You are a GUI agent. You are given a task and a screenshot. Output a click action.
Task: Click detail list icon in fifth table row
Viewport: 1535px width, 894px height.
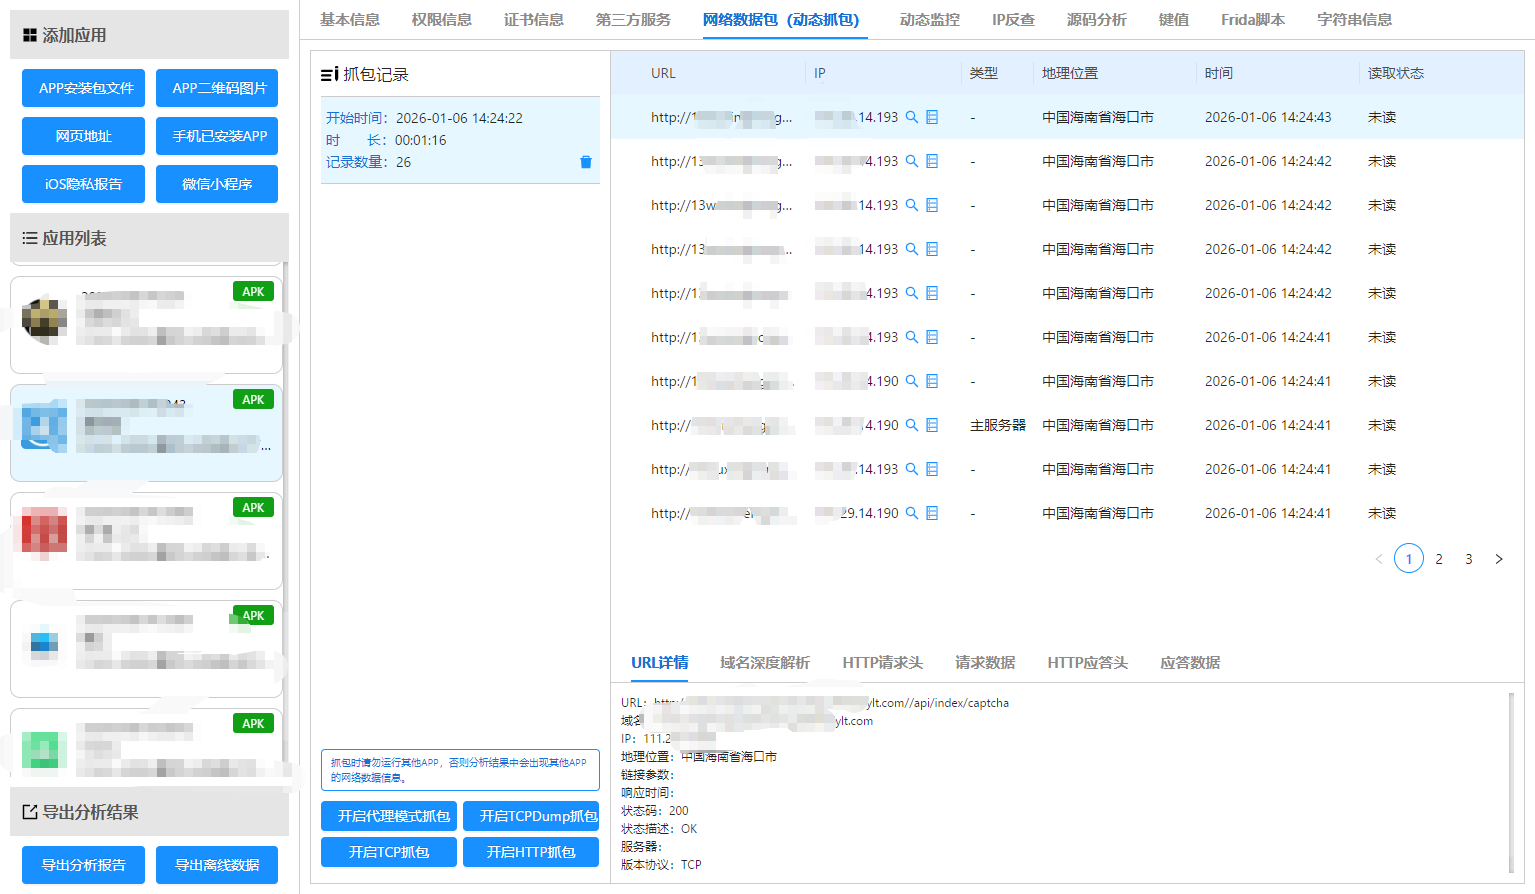[932, 293]
